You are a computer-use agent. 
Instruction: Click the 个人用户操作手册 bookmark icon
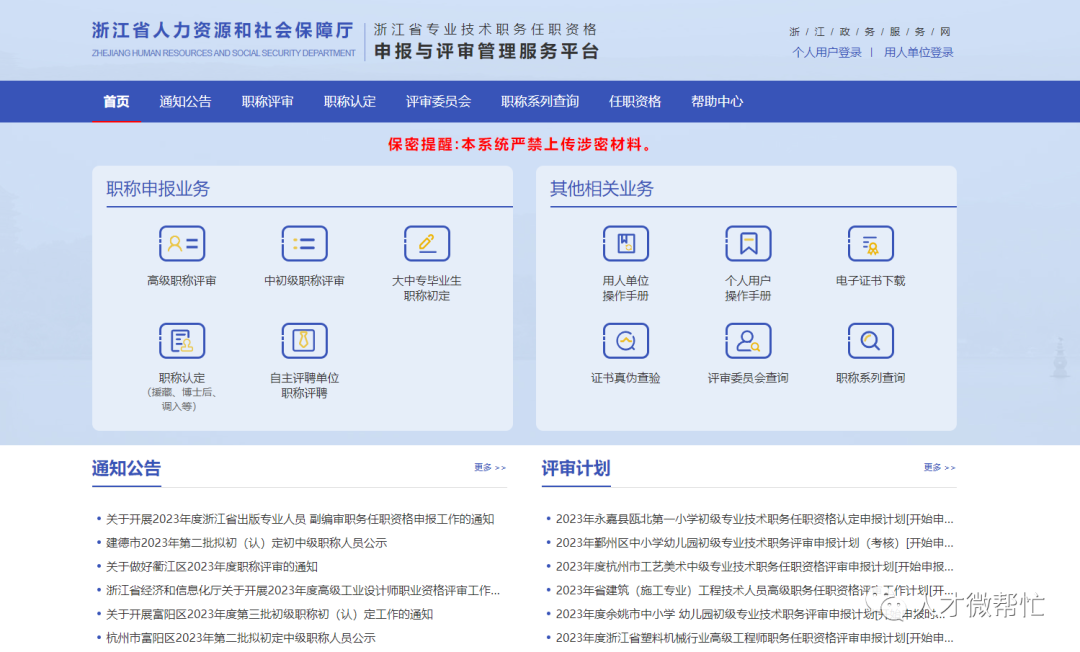tap(749, 243)
